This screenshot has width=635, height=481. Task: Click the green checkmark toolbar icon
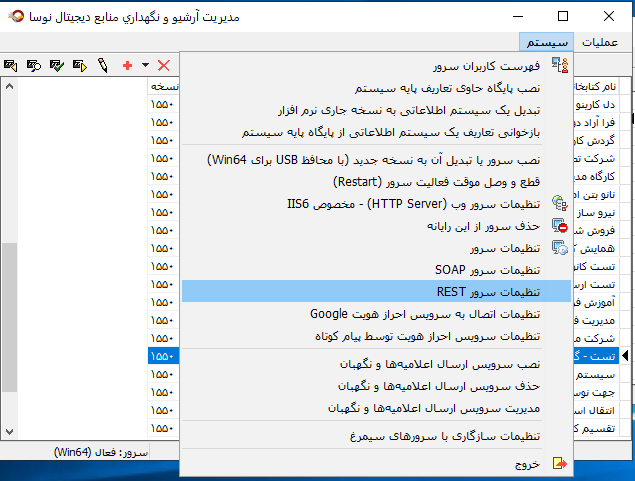pyautogui.click(x=56, y=65)
